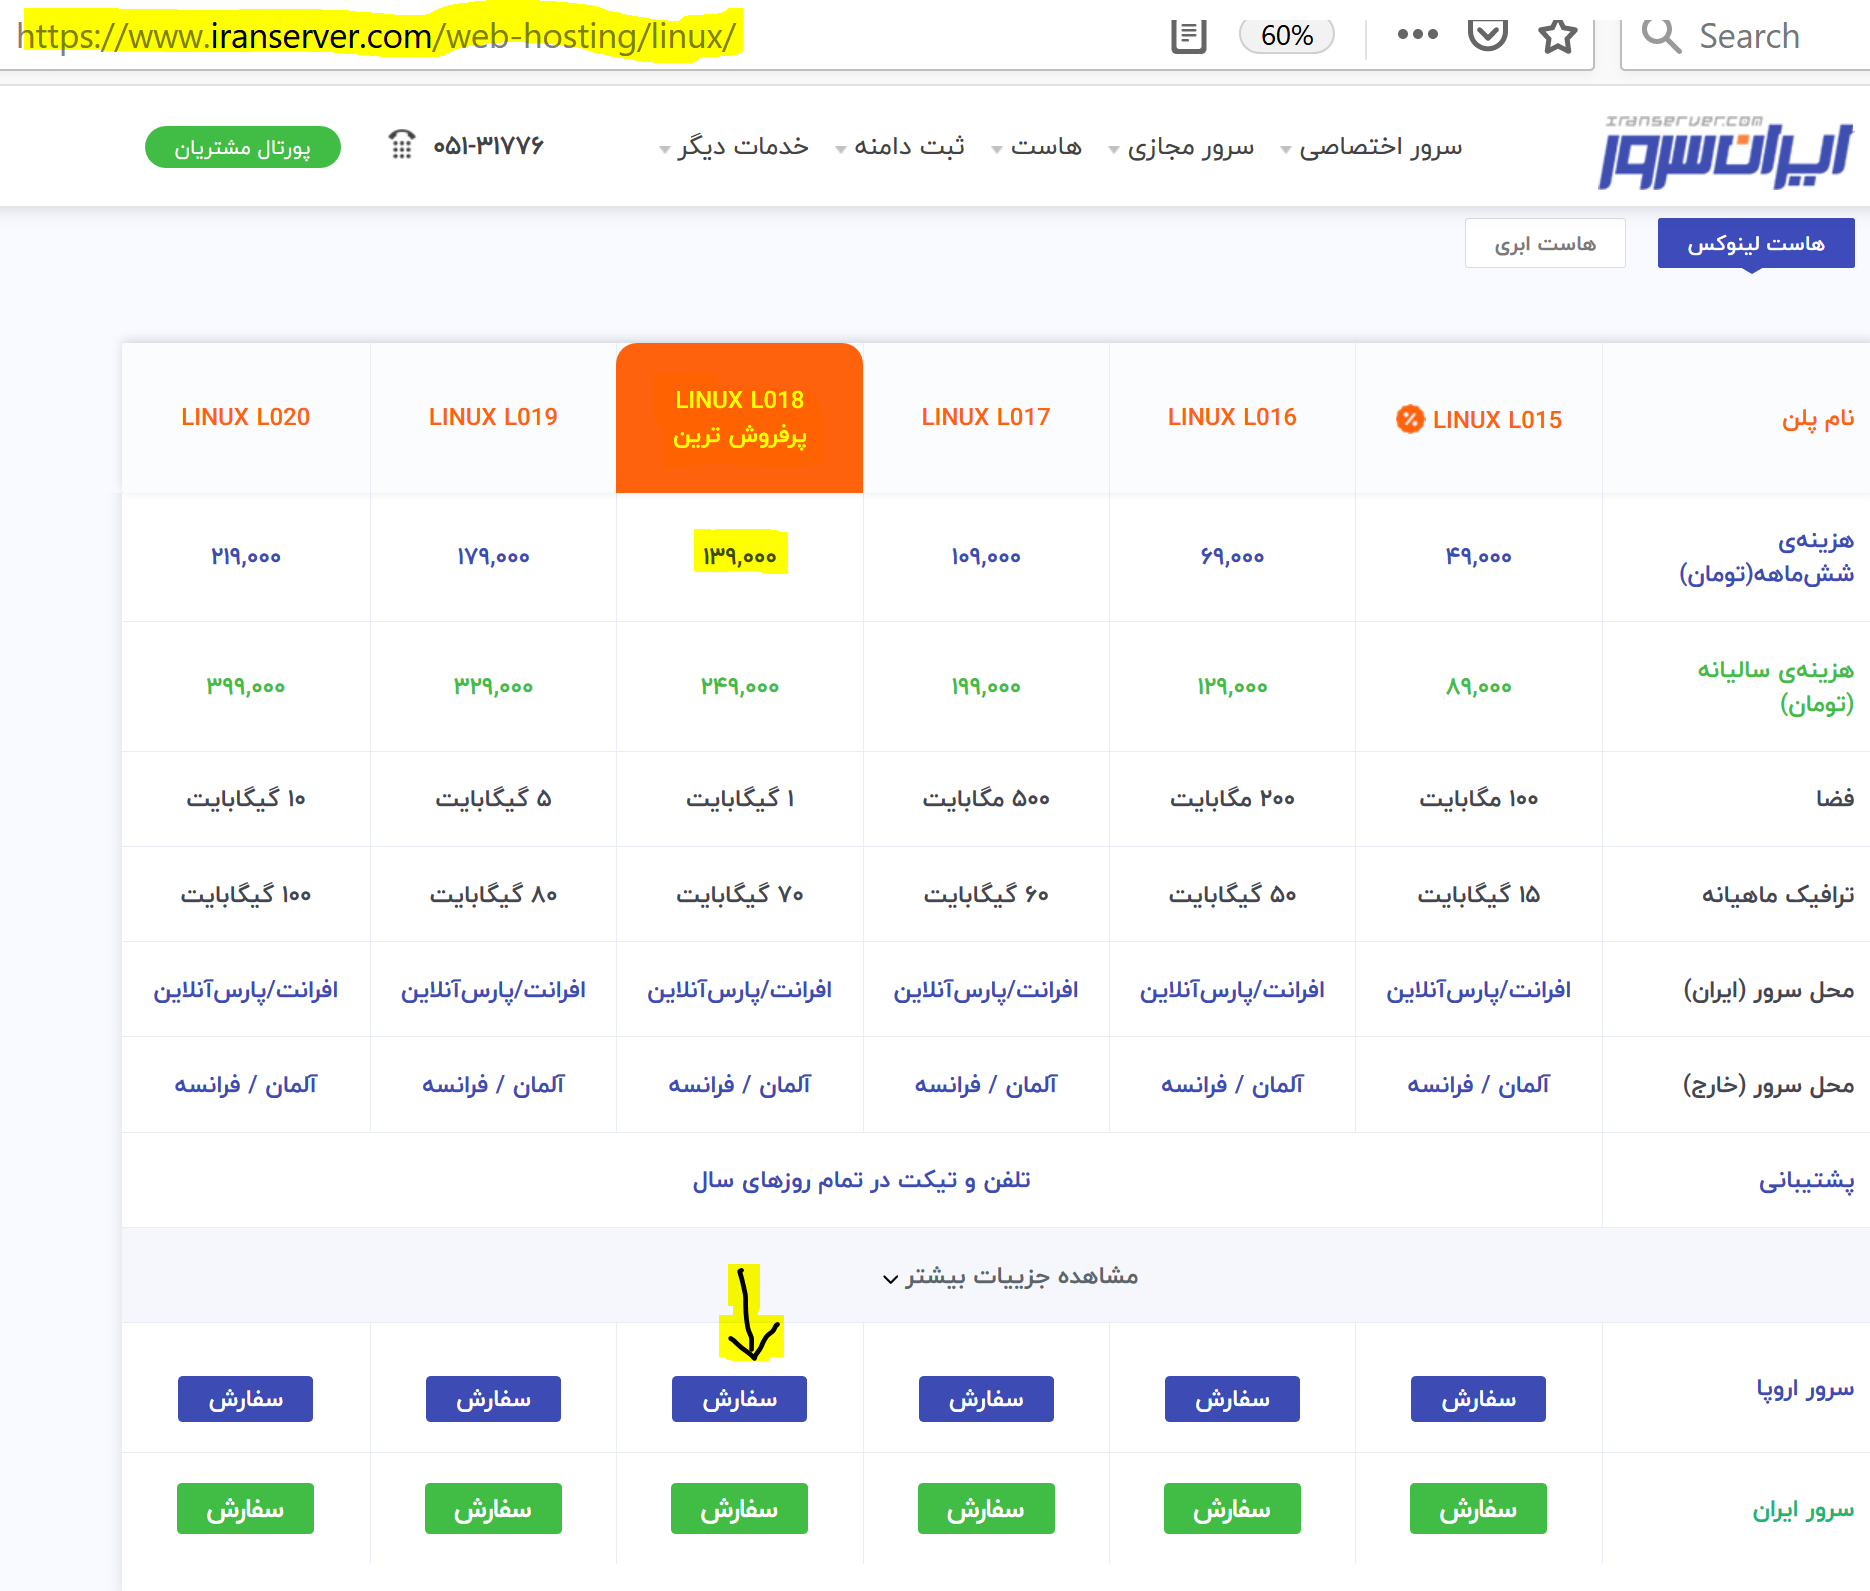The image size is (1870, 1591).
Task: Click the telephone icon beside phone number
Action: (x=401, y=145)
